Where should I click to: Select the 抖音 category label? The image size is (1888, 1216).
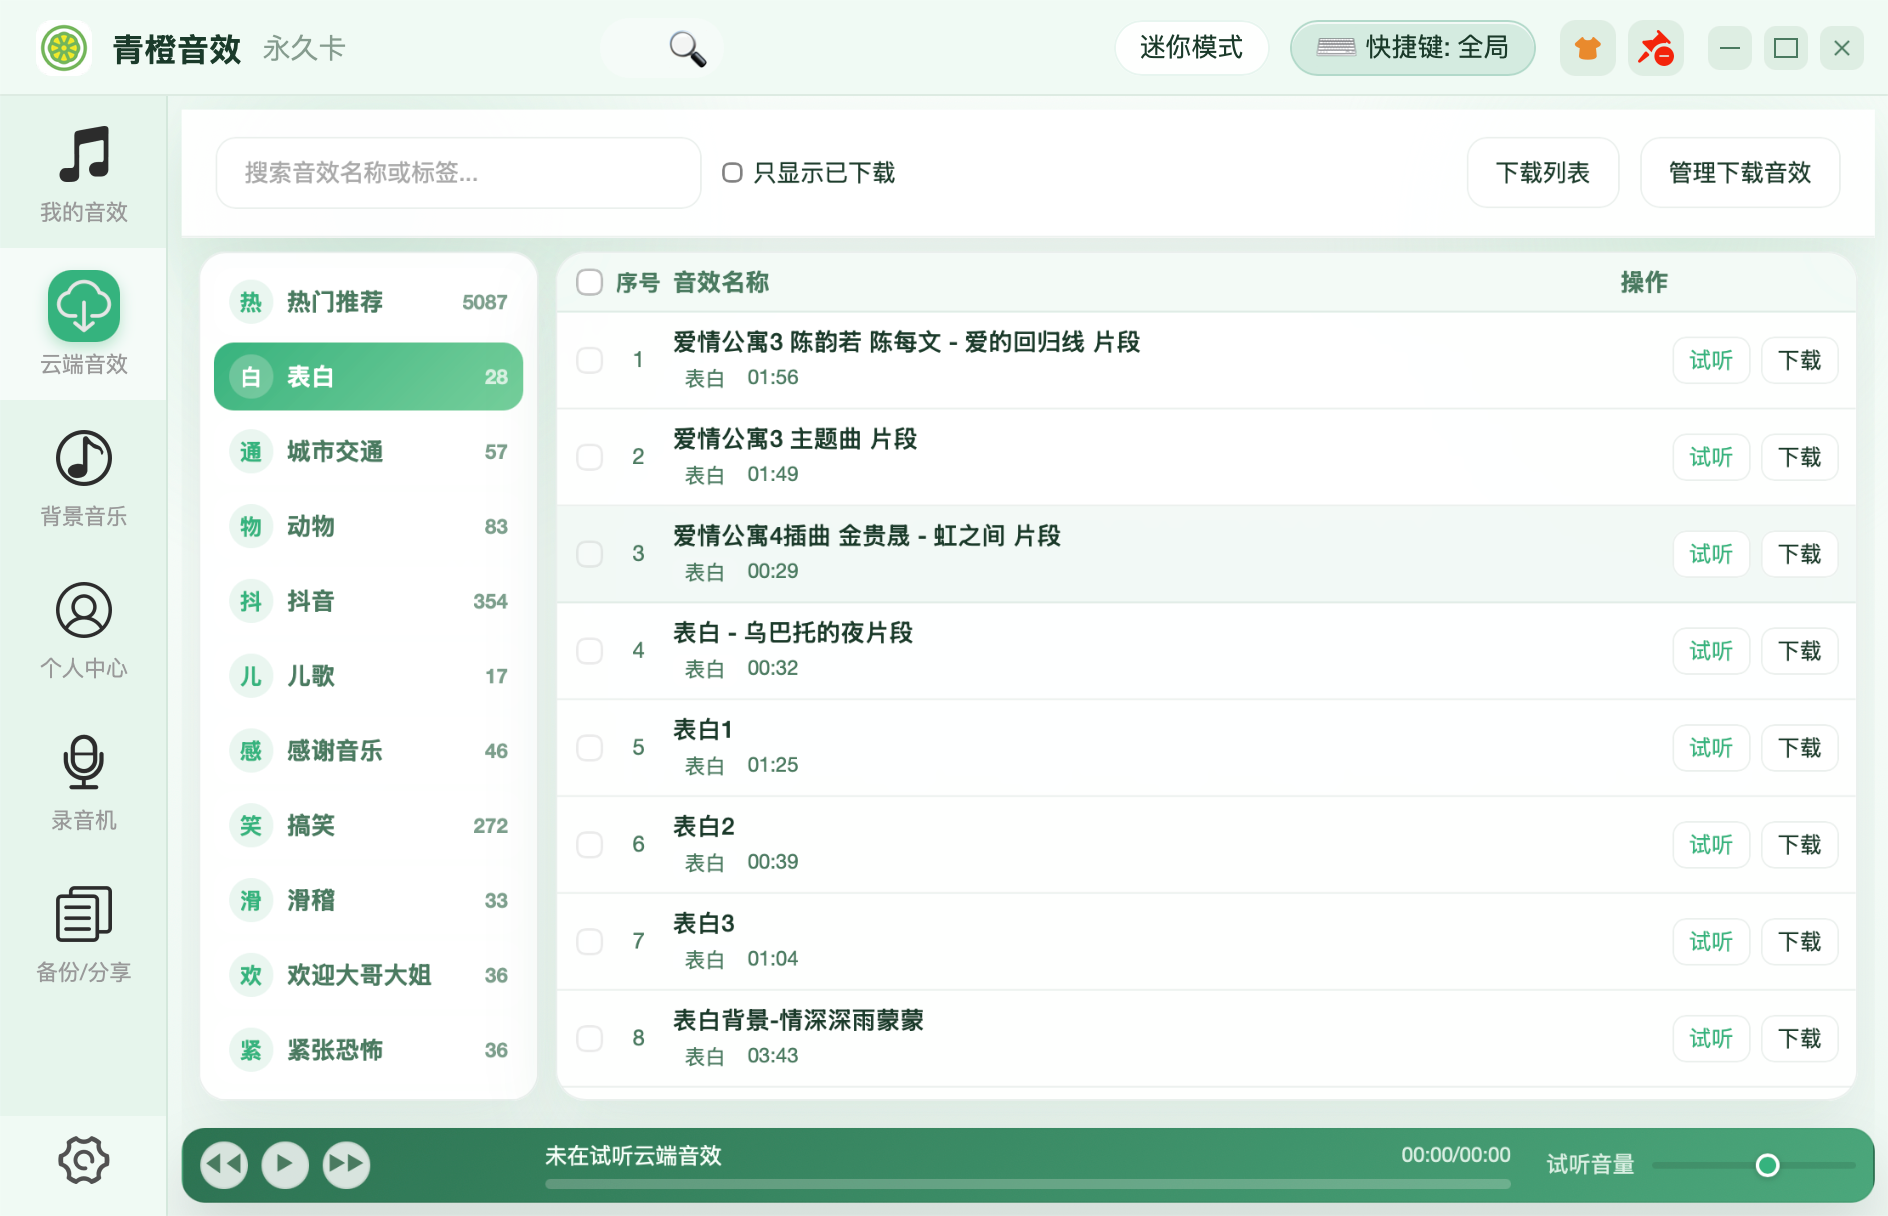click(311, 601)
